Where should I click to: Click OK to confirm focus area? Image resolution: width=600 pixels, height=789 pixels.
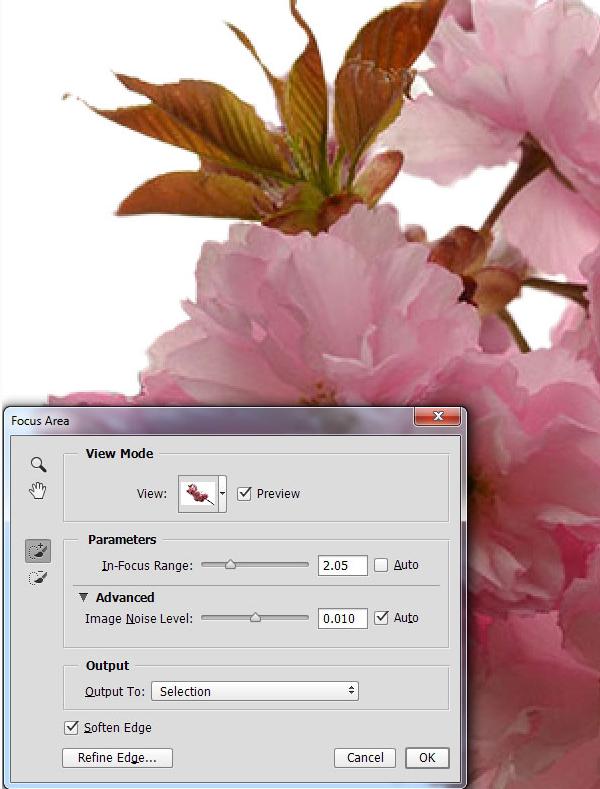tap(427, 758)
